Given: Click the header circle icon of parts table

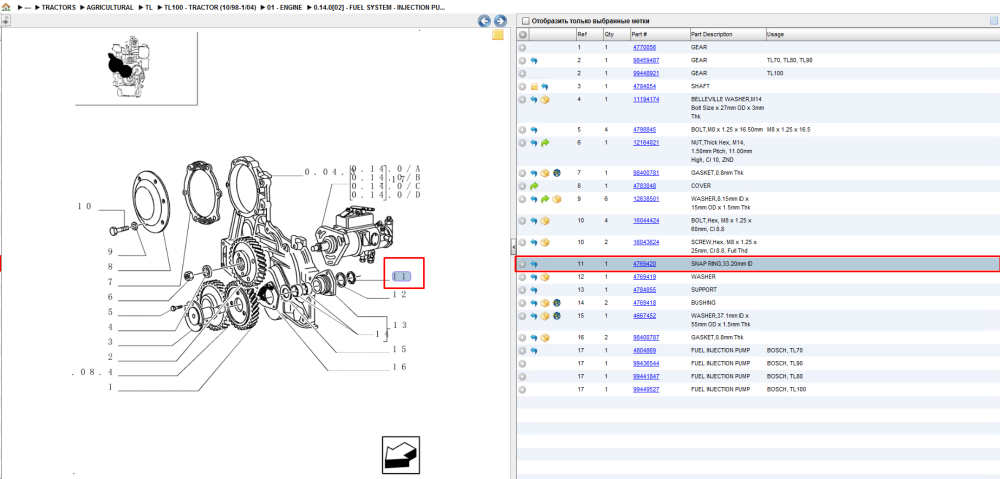Looking at the screenshot, I should pos(522,34).
